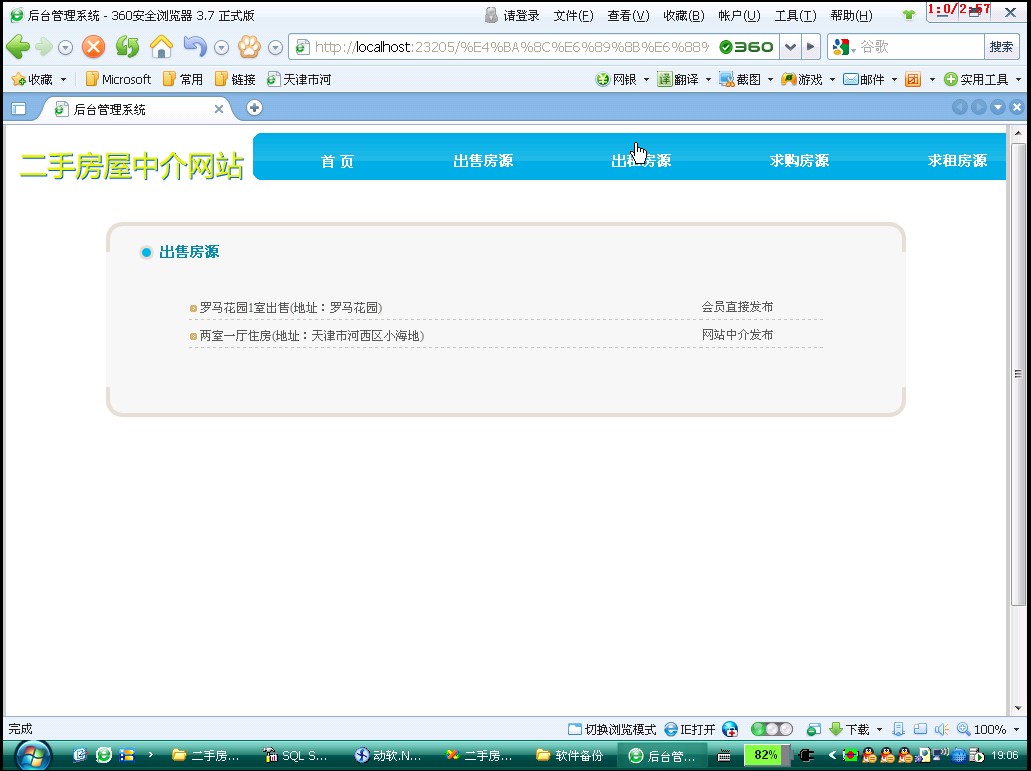Open the 文件(F) menu
Viewport: 1031px width, 771px height.
click(x=573, y=15)
